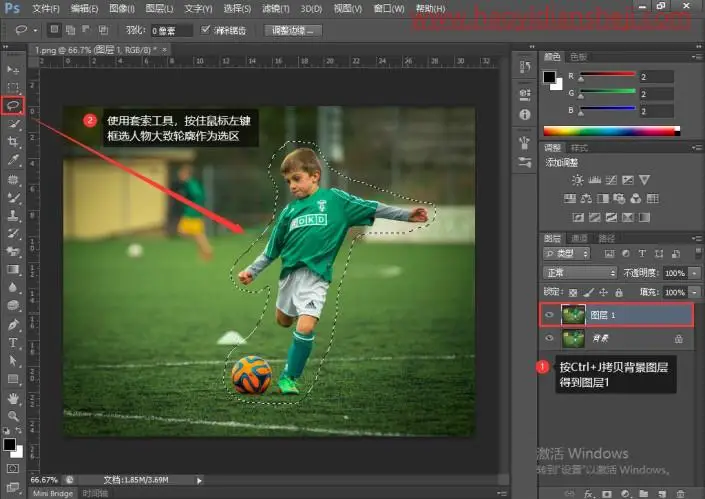The height and width of the screenshot is (499, 705).
Task: Click the layer style fx icon
Action: coord(588,494)
